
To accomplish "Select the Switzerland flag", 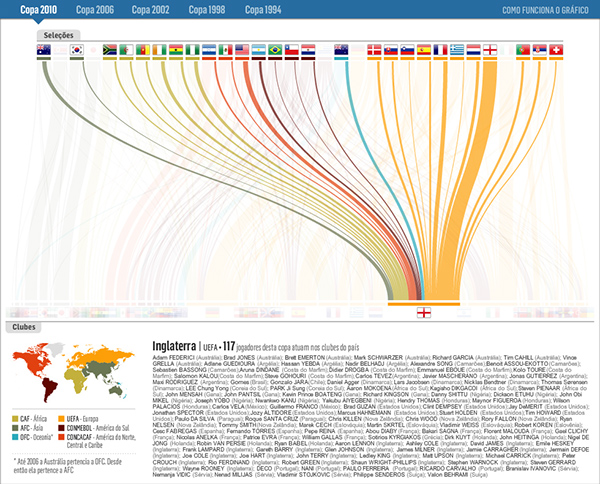I will (556, 50).
